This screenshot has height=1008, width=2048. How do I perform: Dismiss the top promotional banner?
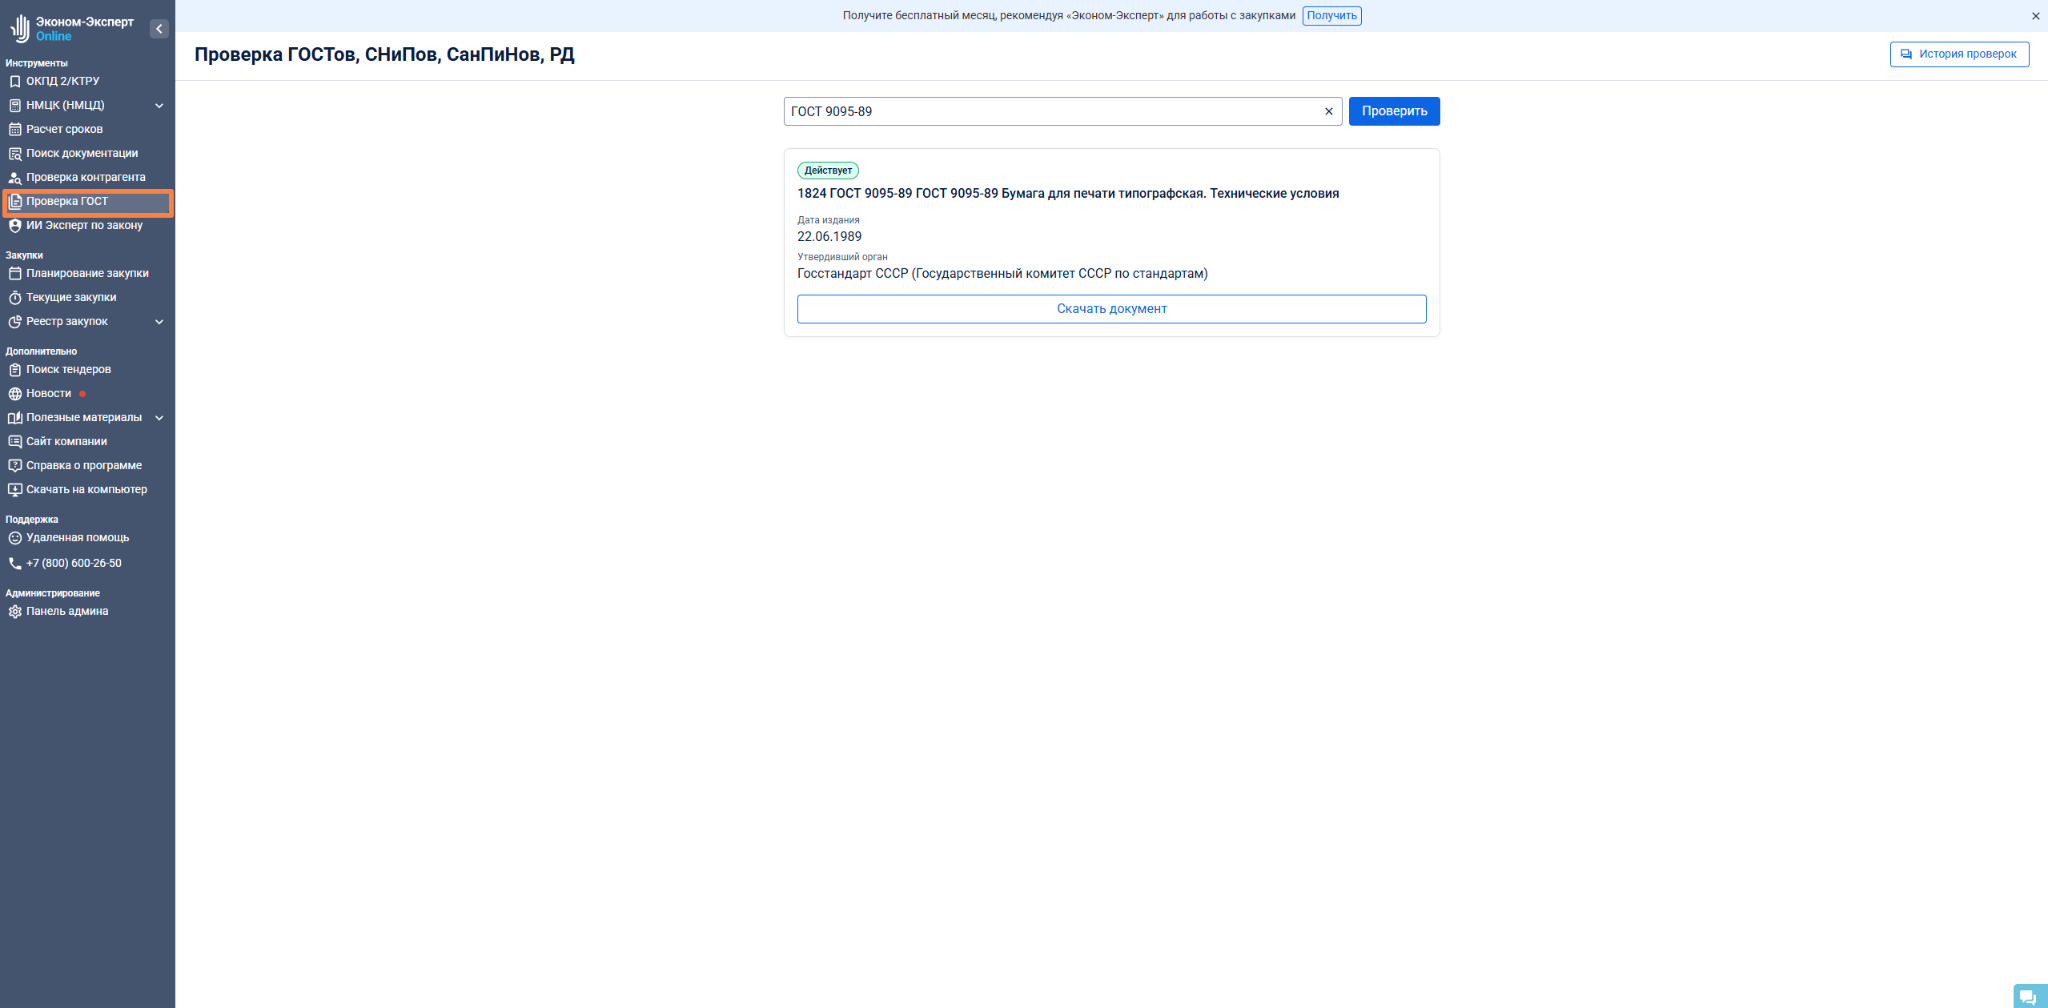[x=2035, y=16]
